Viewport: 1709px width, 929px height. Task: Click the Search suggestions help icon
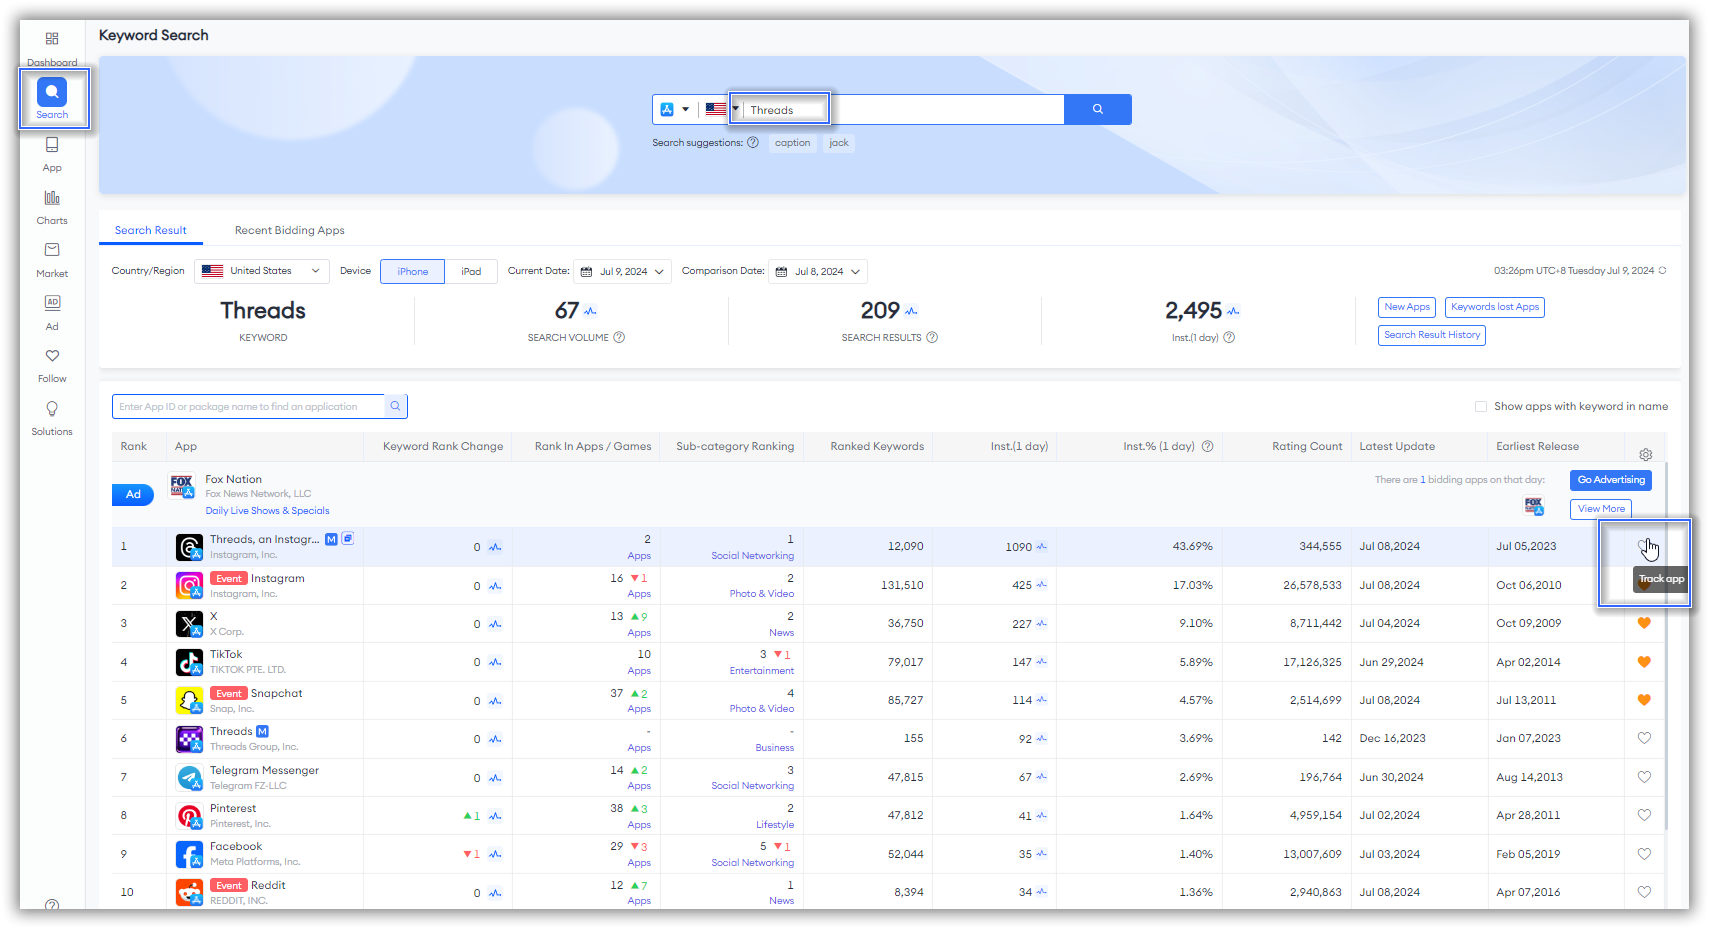(x=753, y=142)
